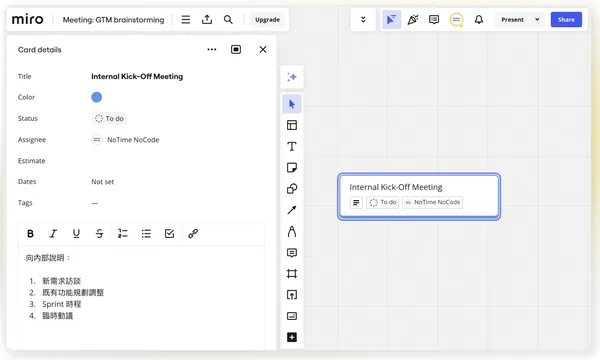600x360 pixels.
Task: Toggle the checklist formatting button
Action: pos(170,233)
